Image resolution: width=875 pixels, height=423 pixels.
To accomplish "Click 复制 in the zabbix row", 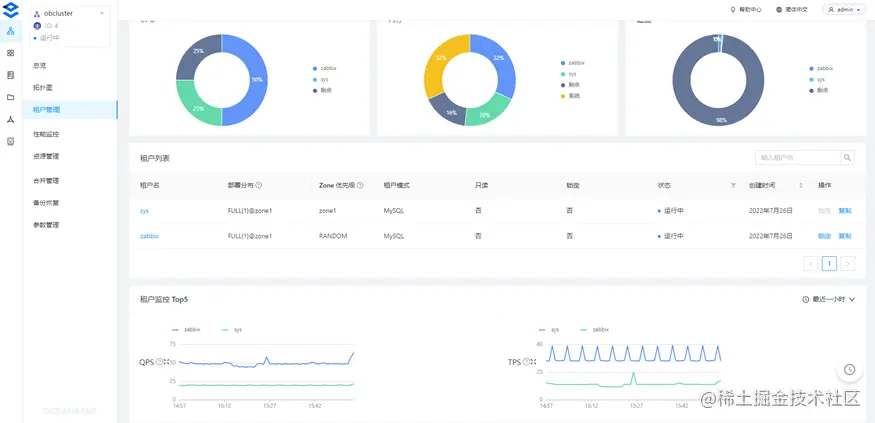I will (845, 236).
